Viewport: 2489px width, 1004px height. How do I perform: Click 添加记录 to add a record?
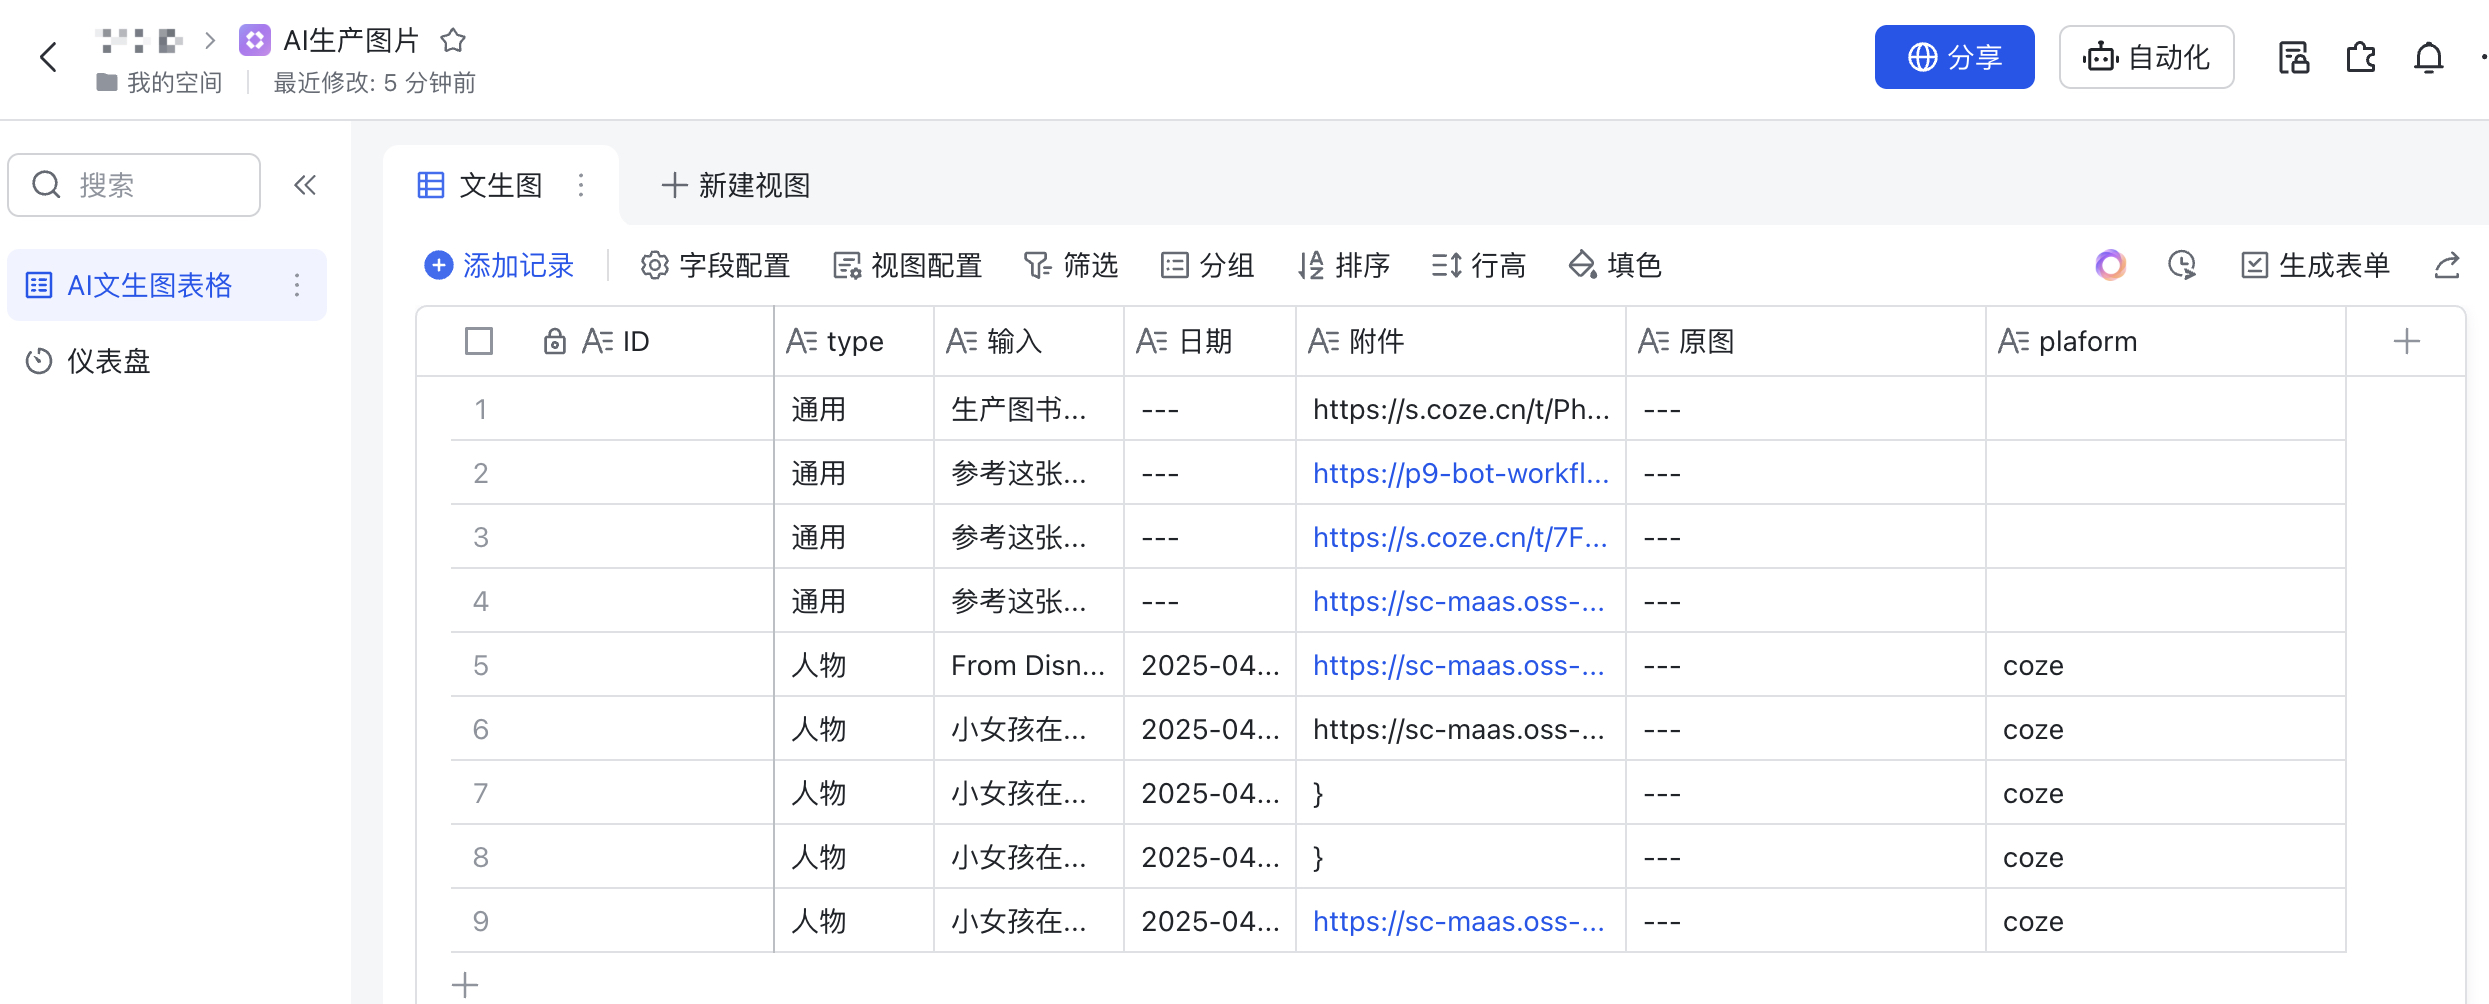499,265
